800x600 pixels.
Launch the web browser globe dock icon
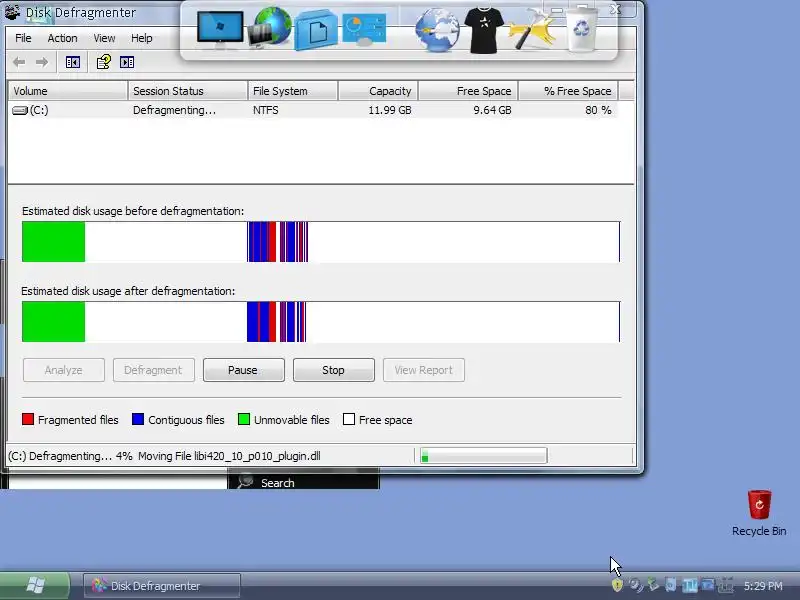[437, 31]
